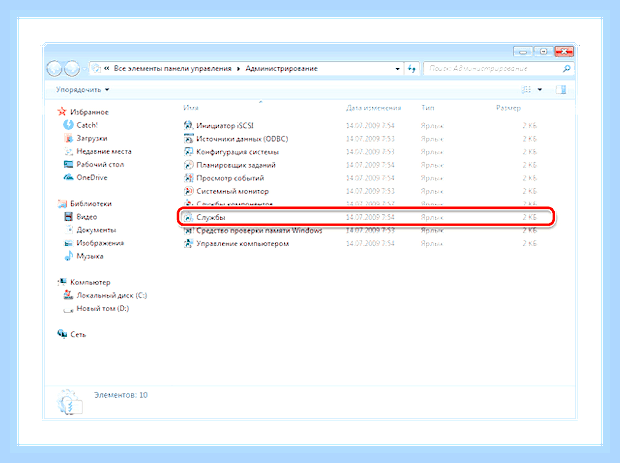The image size is (620, 463).
Task: Select the Библиотеки tree label
Action: pyautogui.click(x=91, y=204)
